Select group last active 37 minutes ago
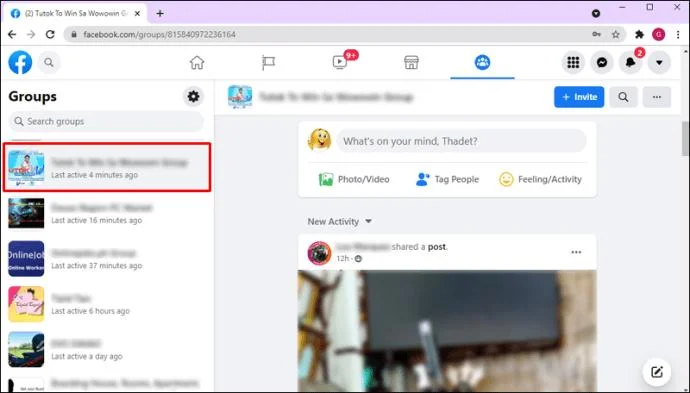690x393 pixels. (107, 258)
